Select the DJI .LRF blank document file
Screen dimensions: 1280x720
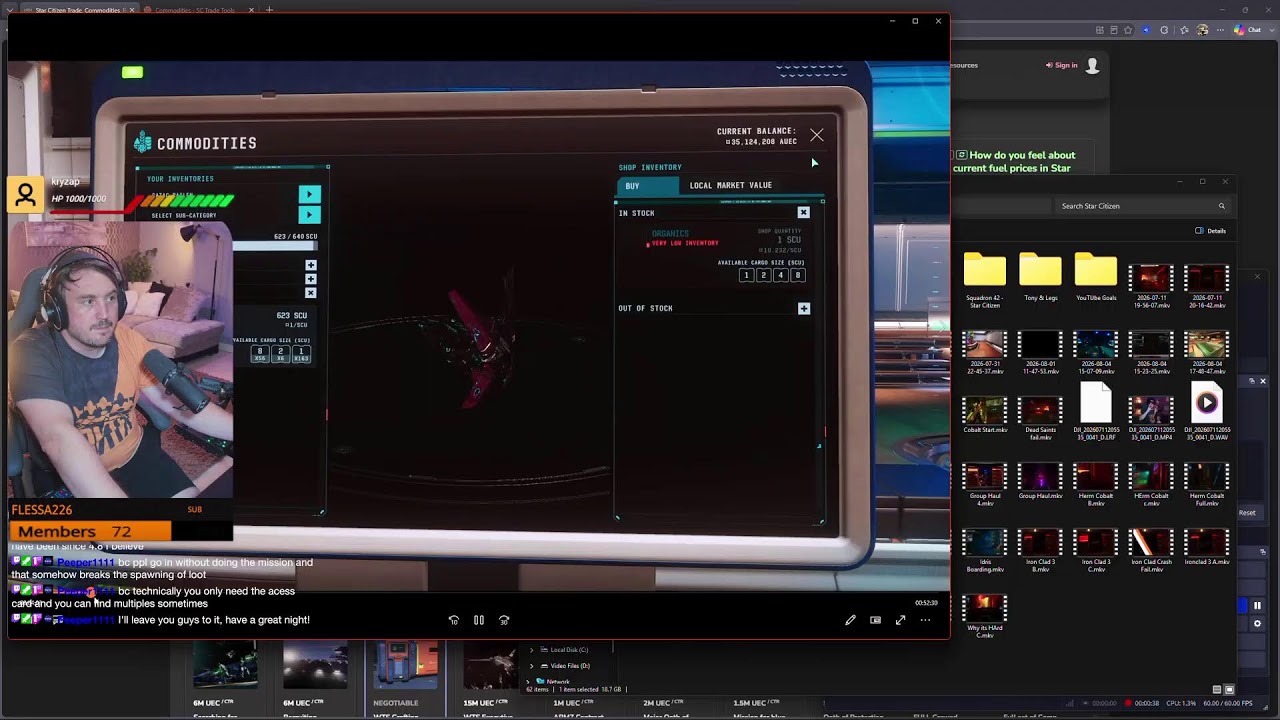(x=1096, y=412)
